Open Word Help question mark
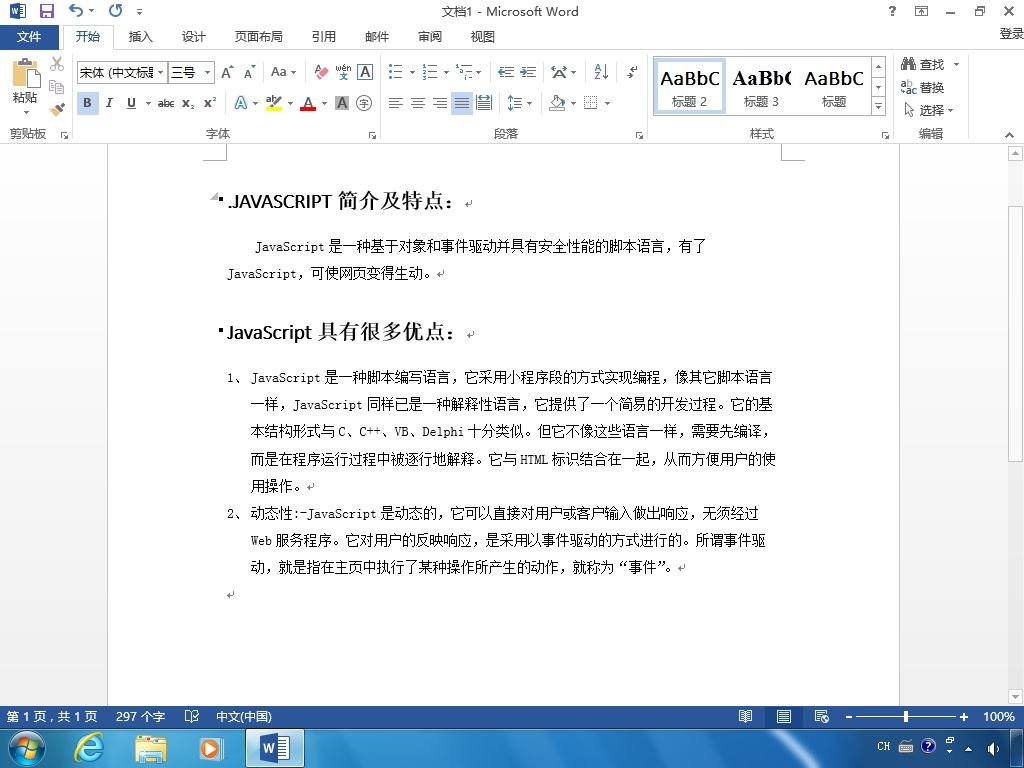1024x768 pixels. pos(892,11)
